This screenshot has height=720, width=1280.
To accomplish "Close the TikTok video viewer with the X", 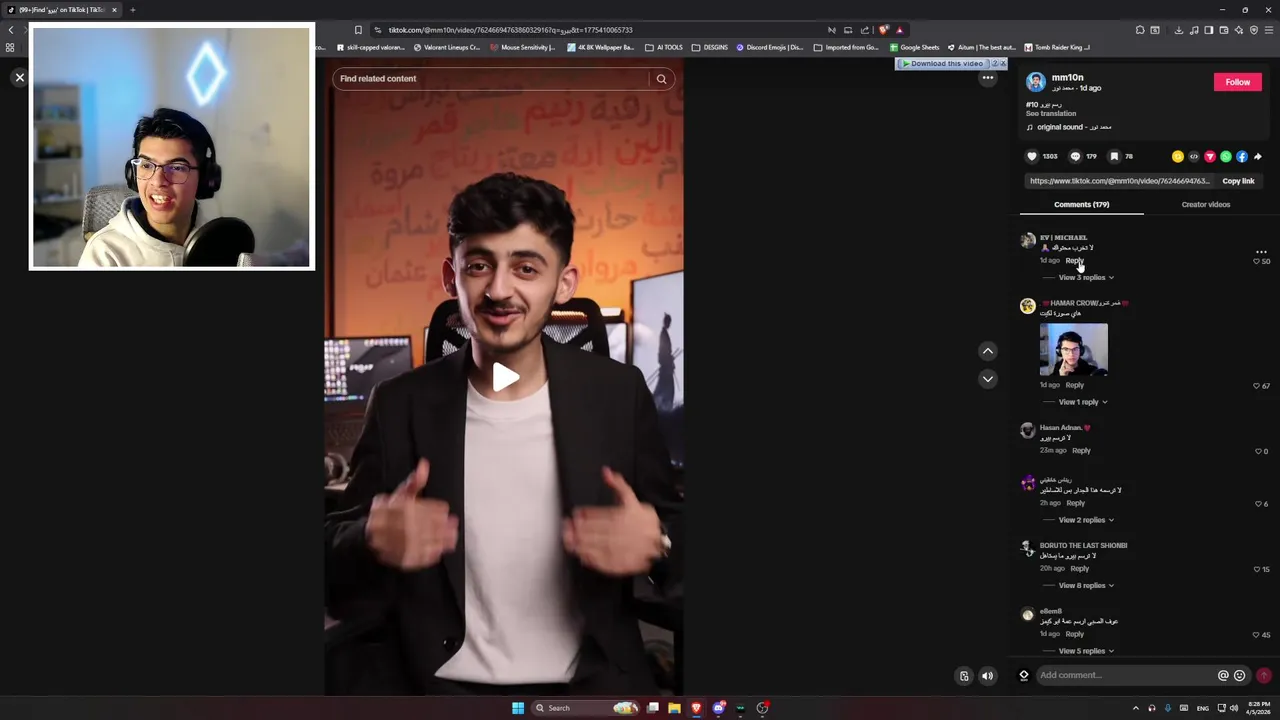I will 19,77.
